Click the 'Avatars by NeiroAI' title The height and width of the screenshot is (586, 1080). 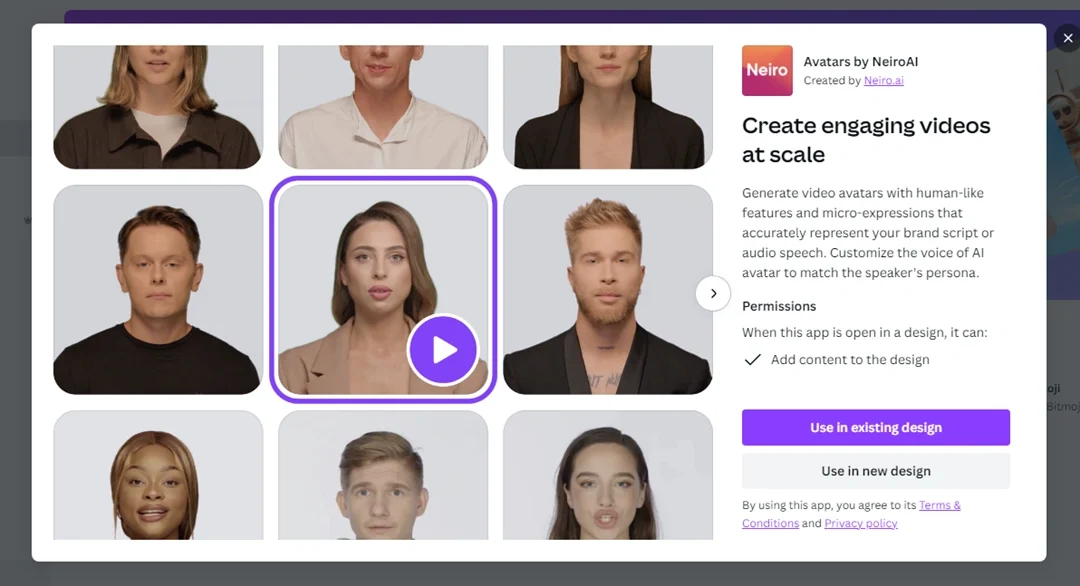click(x=860, y=61)
